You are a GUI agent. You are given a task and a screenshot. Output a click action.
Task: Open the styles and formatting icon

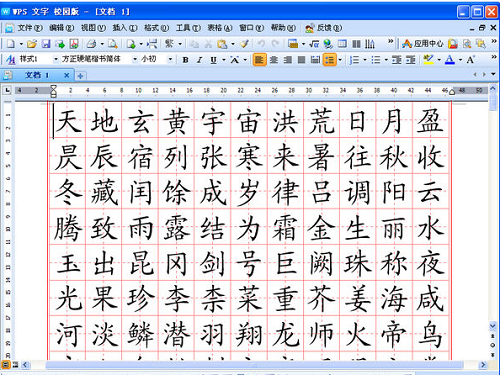pos(11,60)
